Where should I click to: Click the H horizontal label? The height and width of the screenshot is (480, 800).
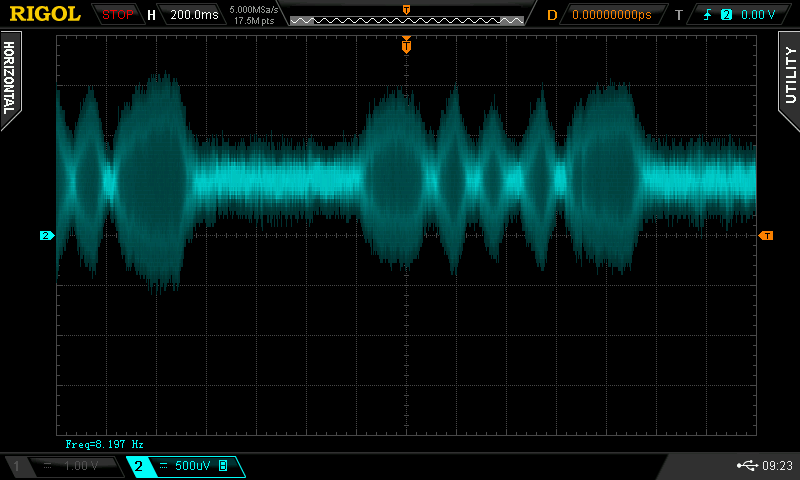tap(151, 15)
